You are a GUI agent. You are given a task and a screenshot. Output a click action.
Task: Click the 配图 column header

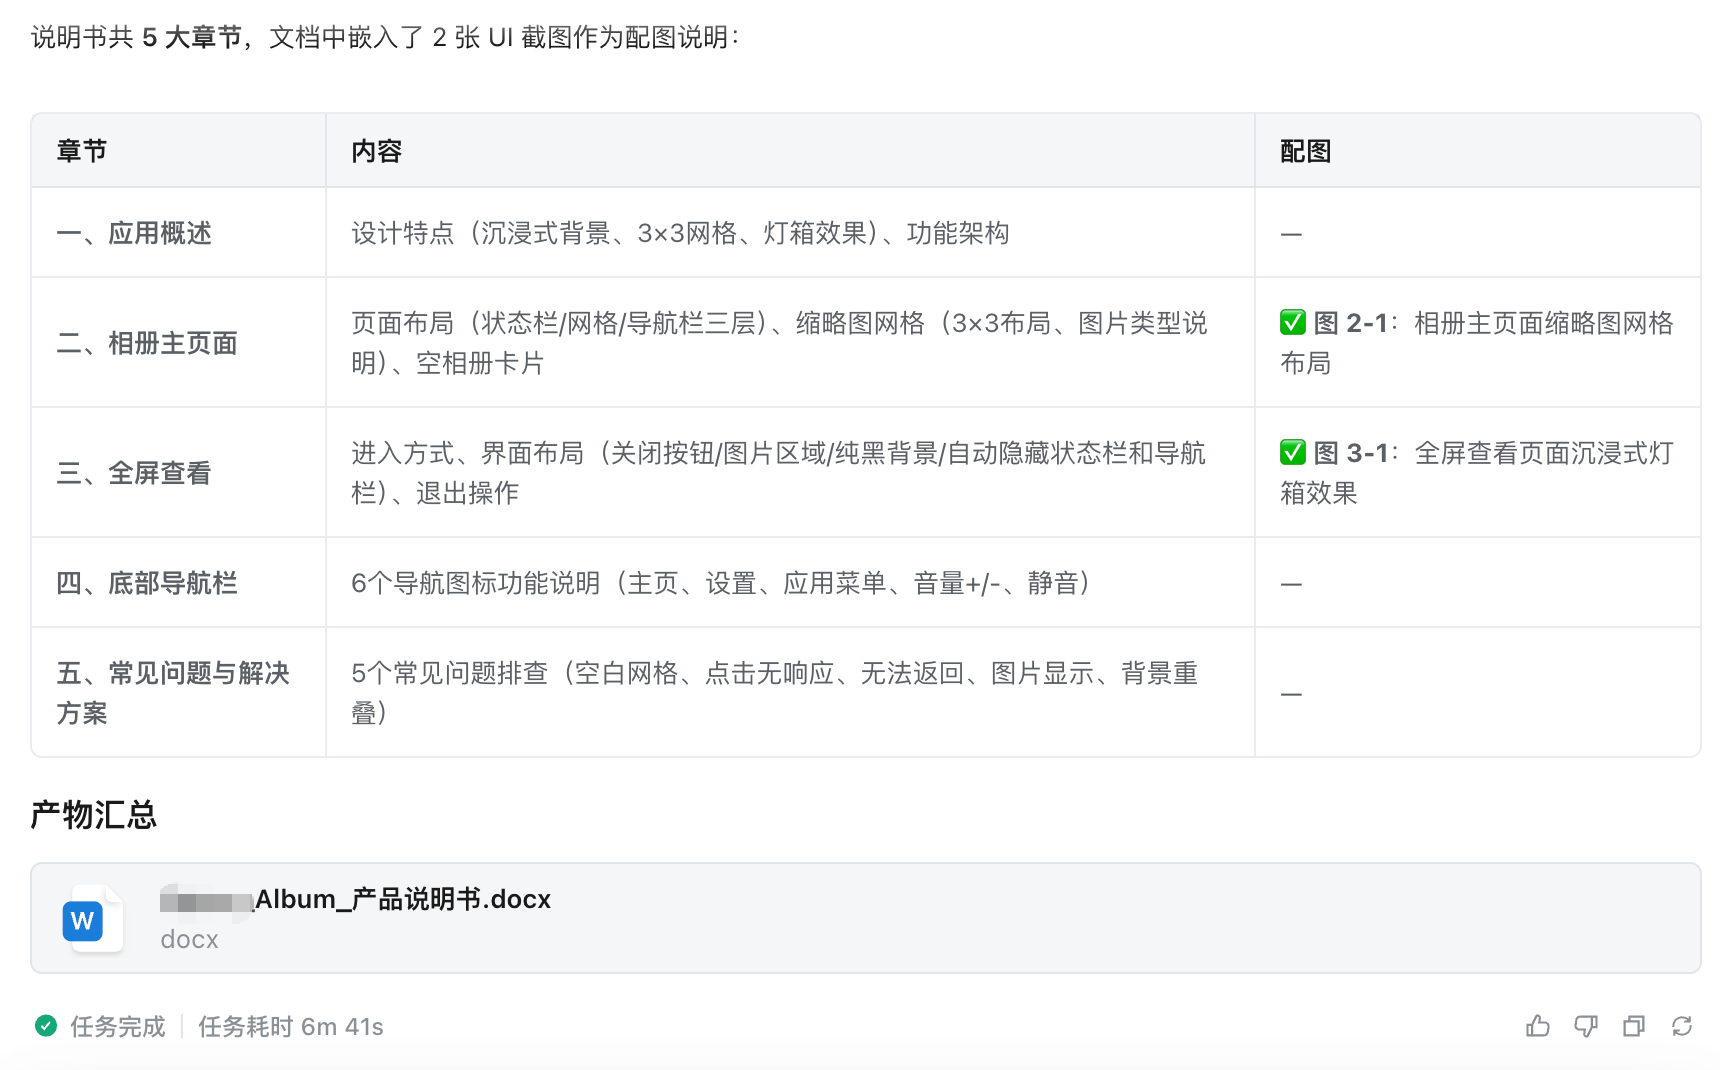point(1305,151)
